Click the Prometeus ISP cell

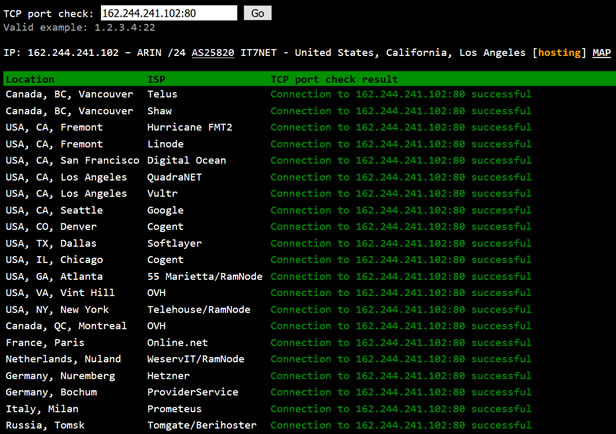174,409
